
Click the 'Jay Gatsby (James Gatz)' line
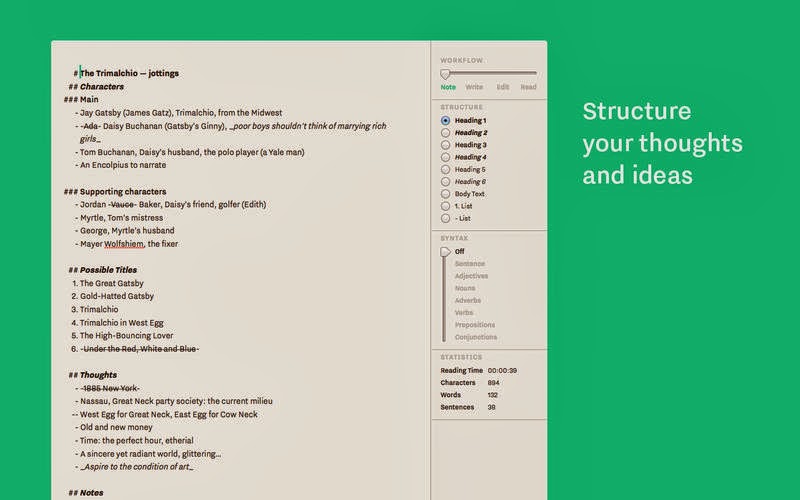click(179, 113)
